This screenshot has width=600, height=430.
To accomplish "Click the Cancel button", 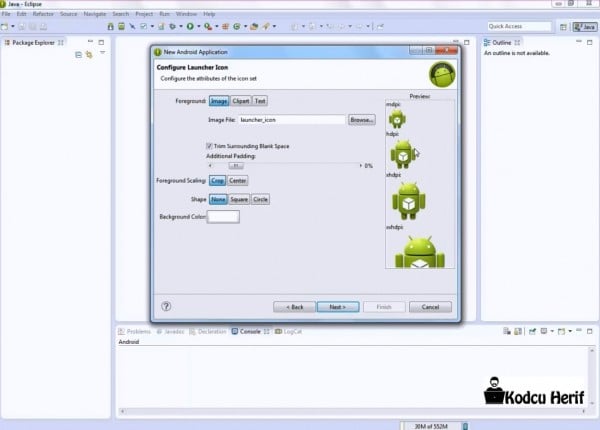I will pyautogui.click(x=430, y=307).
